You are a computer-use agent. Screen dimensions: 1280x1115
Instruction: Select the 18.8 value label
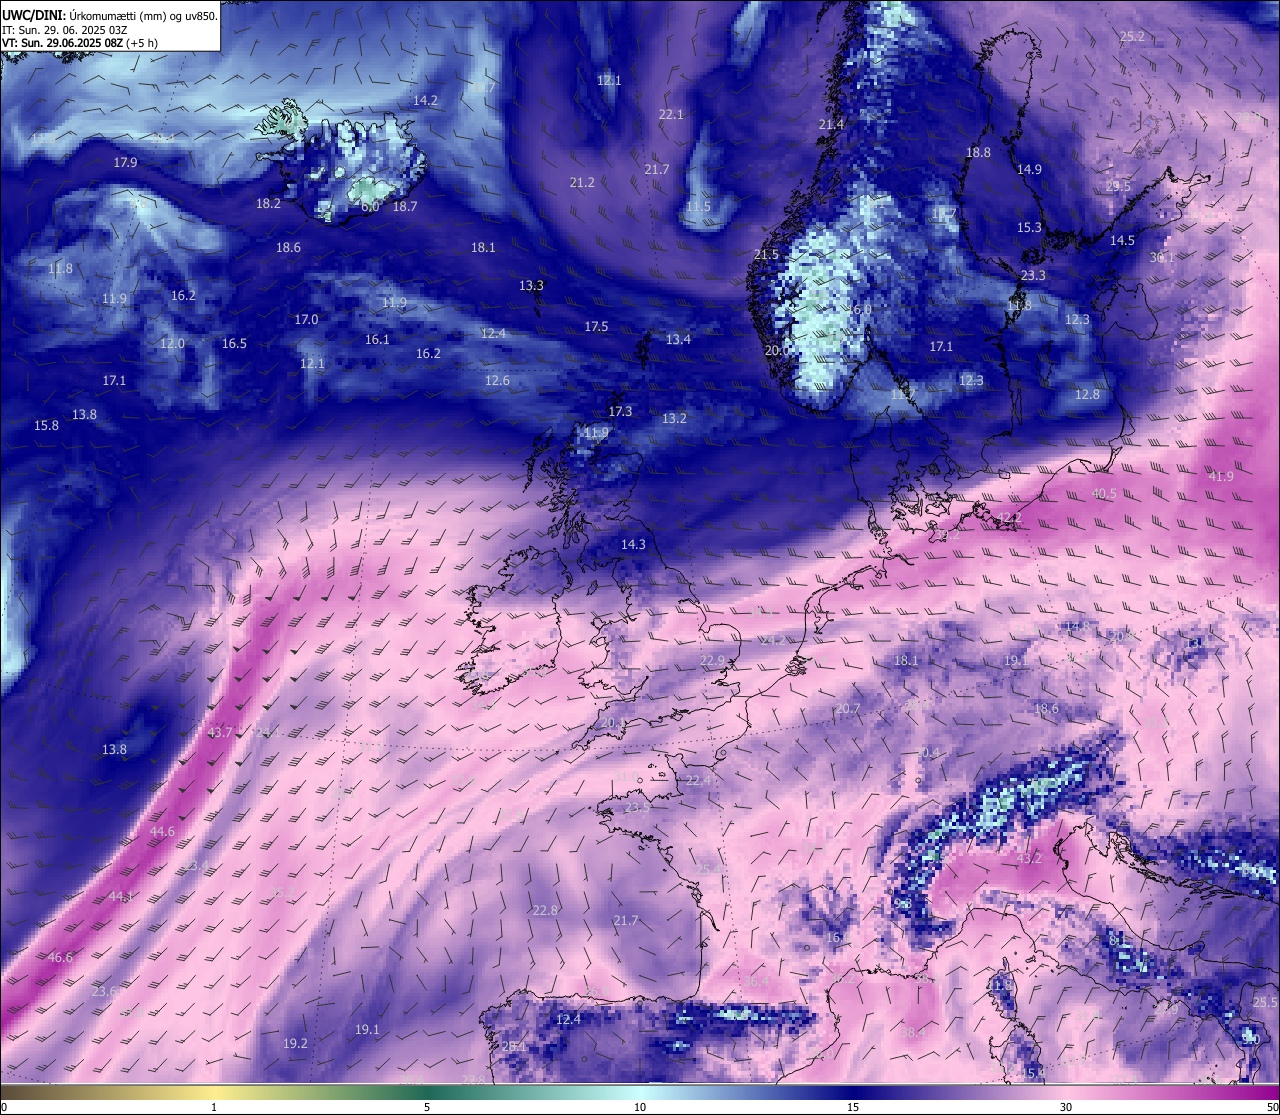[978, 153]
